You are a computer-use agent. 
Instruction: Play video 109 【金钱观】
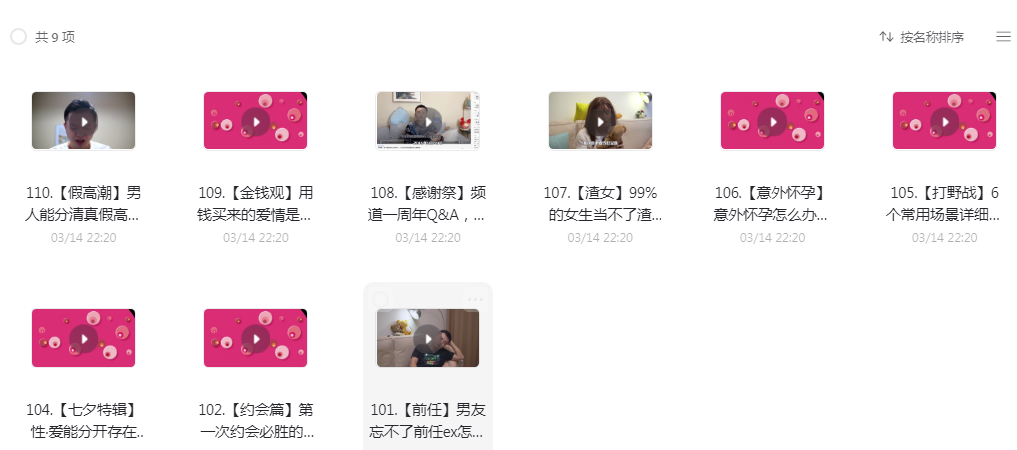click(256, 121)
